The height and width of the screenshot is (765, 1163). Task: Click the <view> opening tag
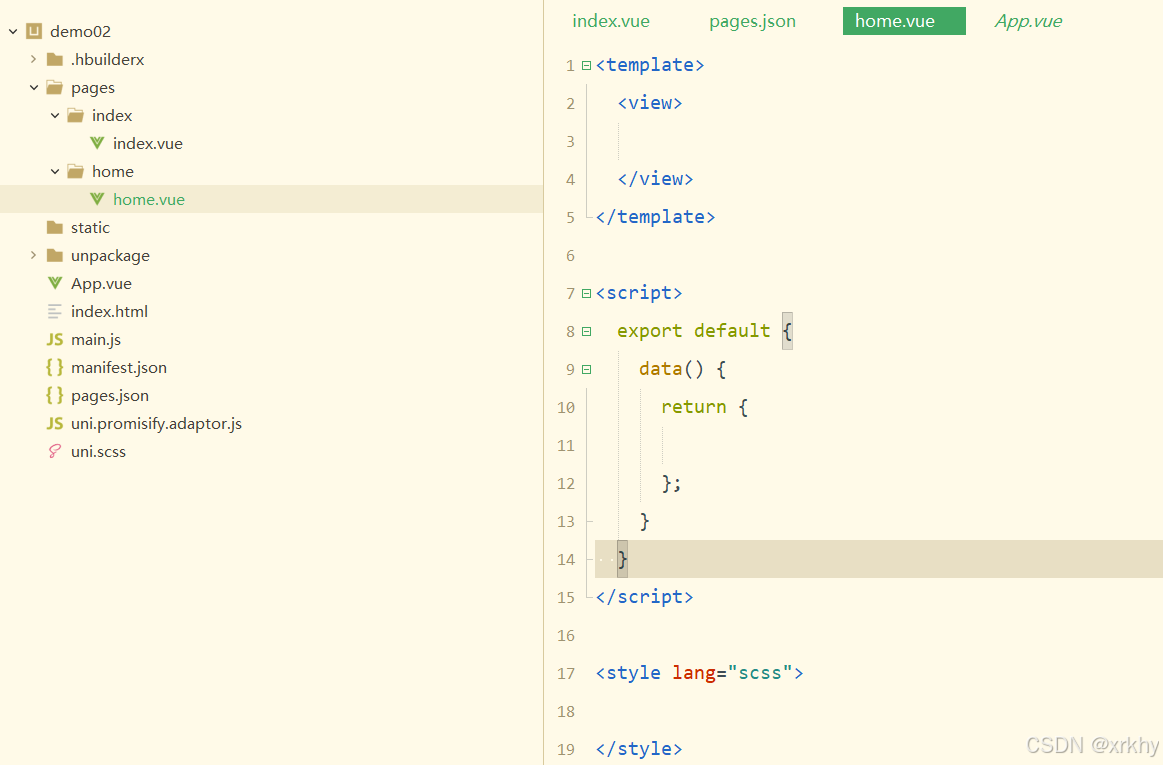pyautogui.click(x=650, y=103)
